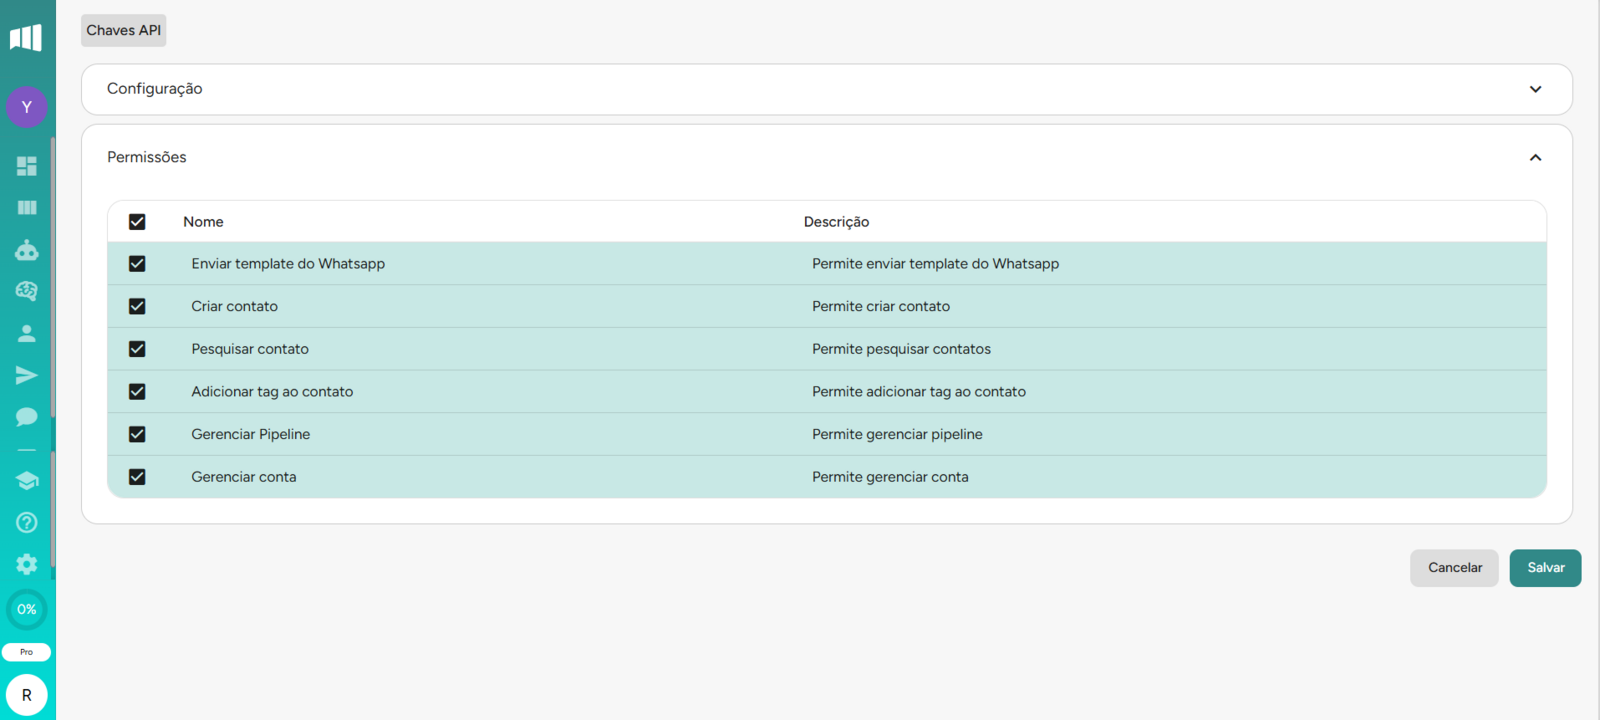
Task: Collapse the Permissões section chevron
Action: (x=1535, y=158)
